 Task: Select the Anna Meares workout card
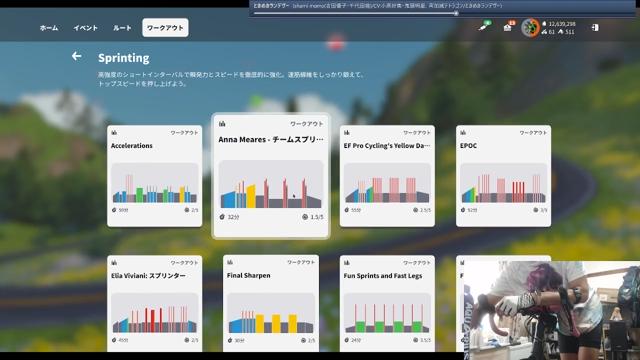[271, 176]
